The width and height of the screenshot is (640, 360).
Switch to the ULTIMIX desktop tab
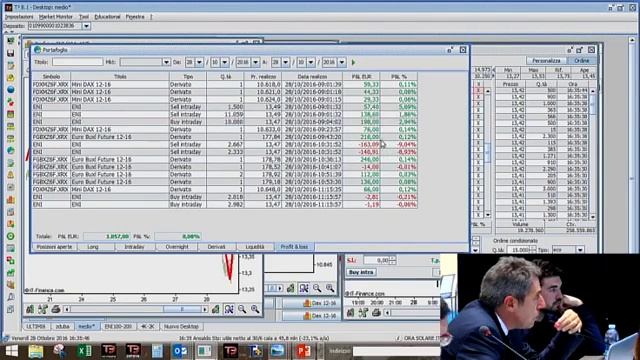point(36,327)
